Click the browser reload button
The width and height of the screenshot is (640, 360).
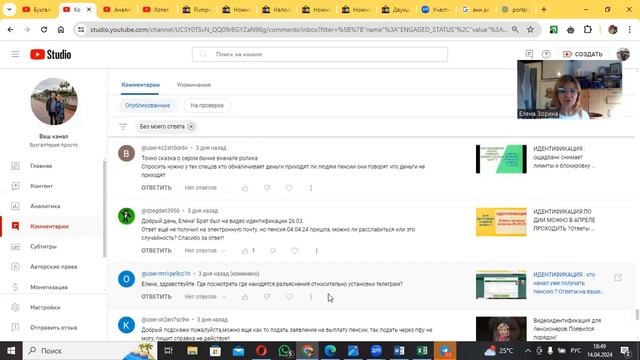coord(44,29)
